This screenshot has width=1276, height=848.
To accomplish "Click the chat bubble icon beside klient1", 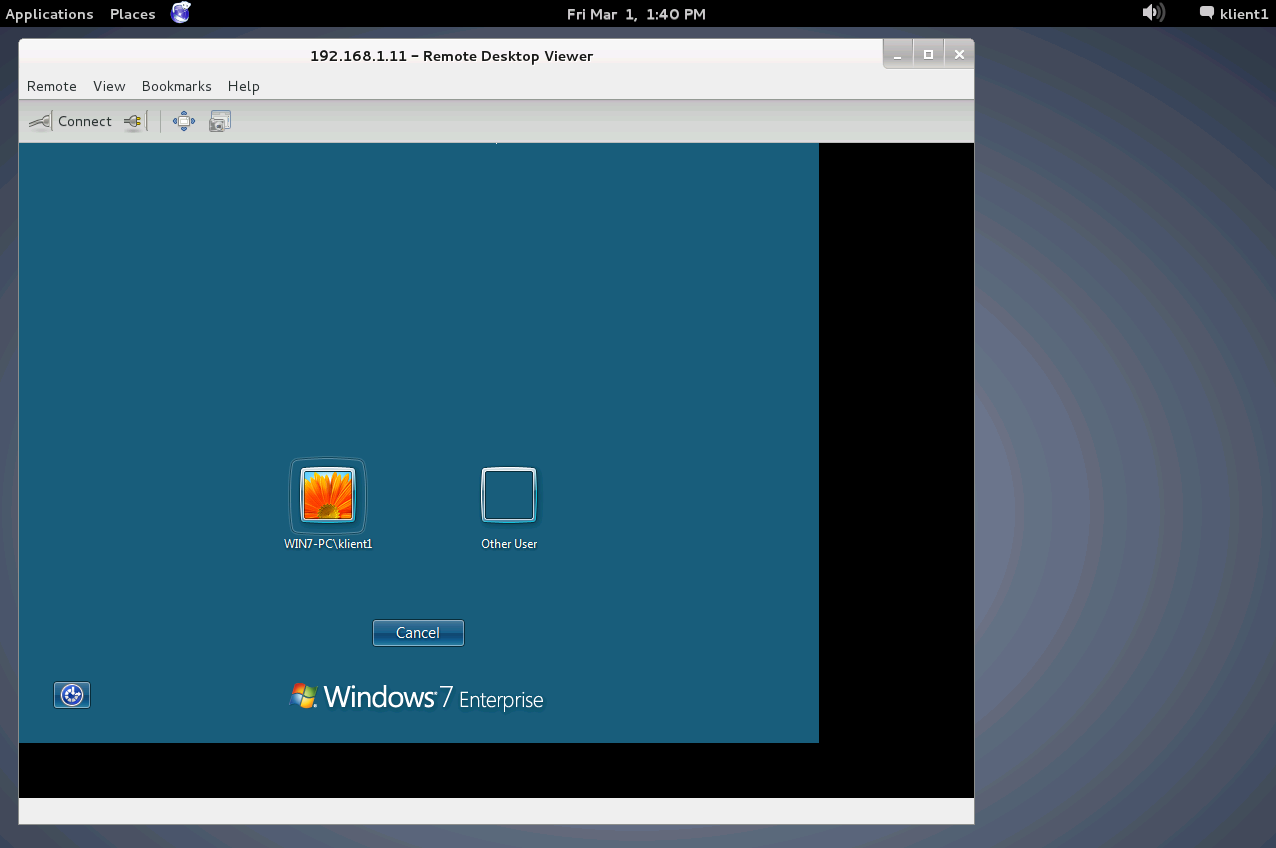I will click(x=1207, y=14).
